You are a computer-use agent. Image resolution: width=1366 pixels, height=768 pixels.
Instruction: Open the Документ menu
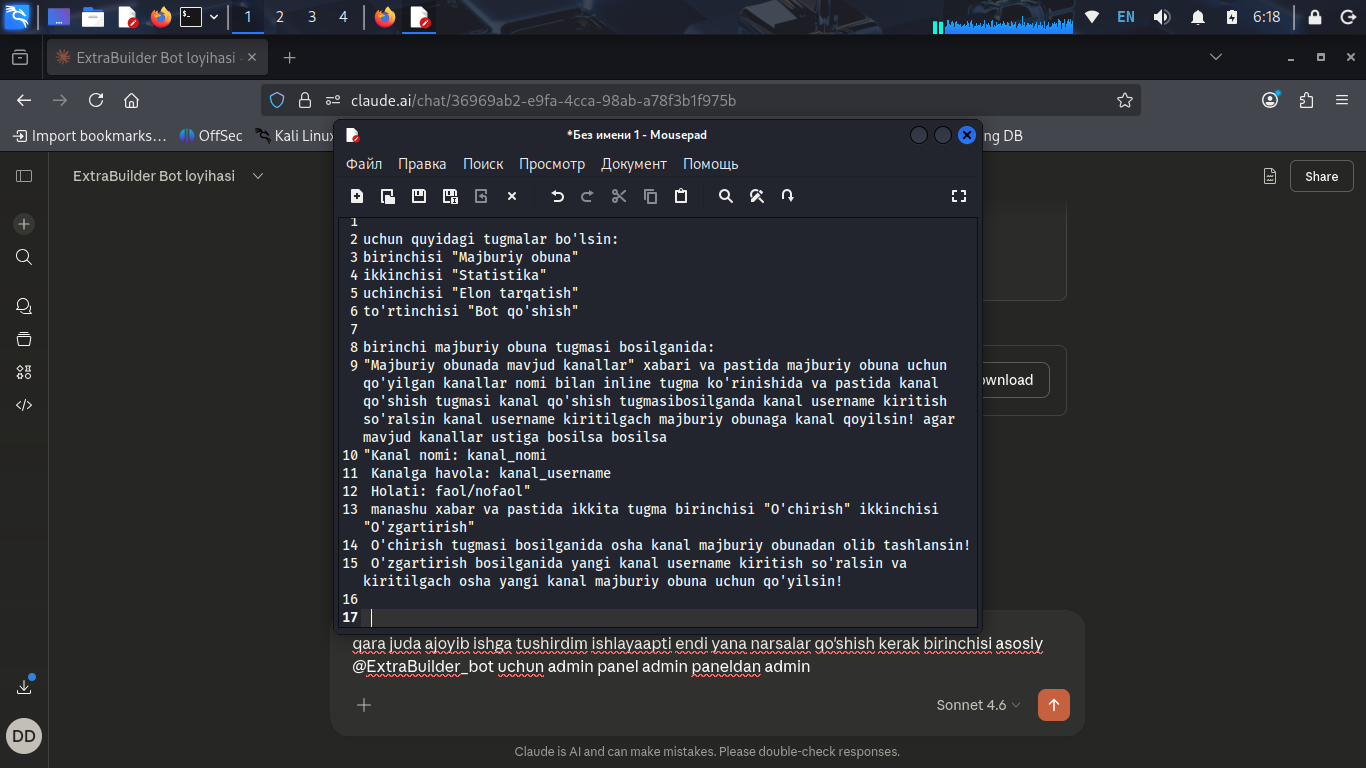point(633,164)
